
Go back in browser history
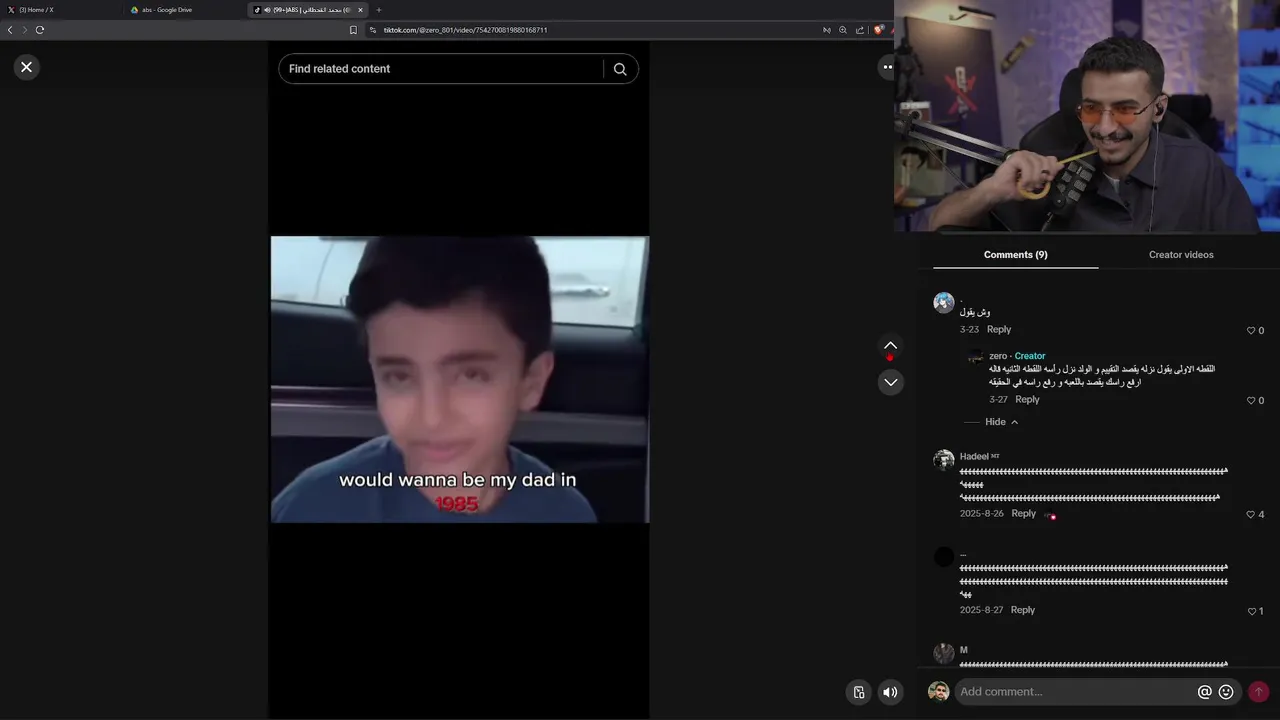[10, 30]
